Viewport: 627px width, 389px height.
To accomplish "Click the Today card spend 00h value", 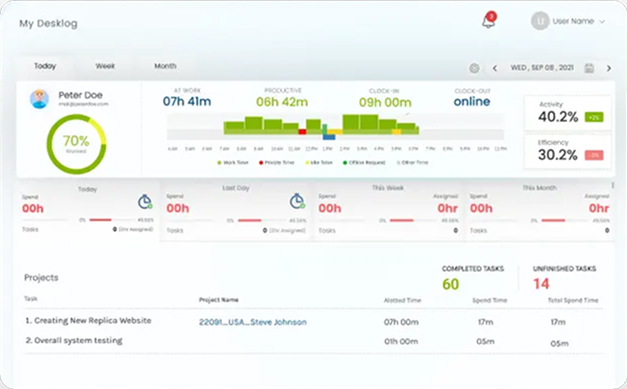I will coord(33,209).
